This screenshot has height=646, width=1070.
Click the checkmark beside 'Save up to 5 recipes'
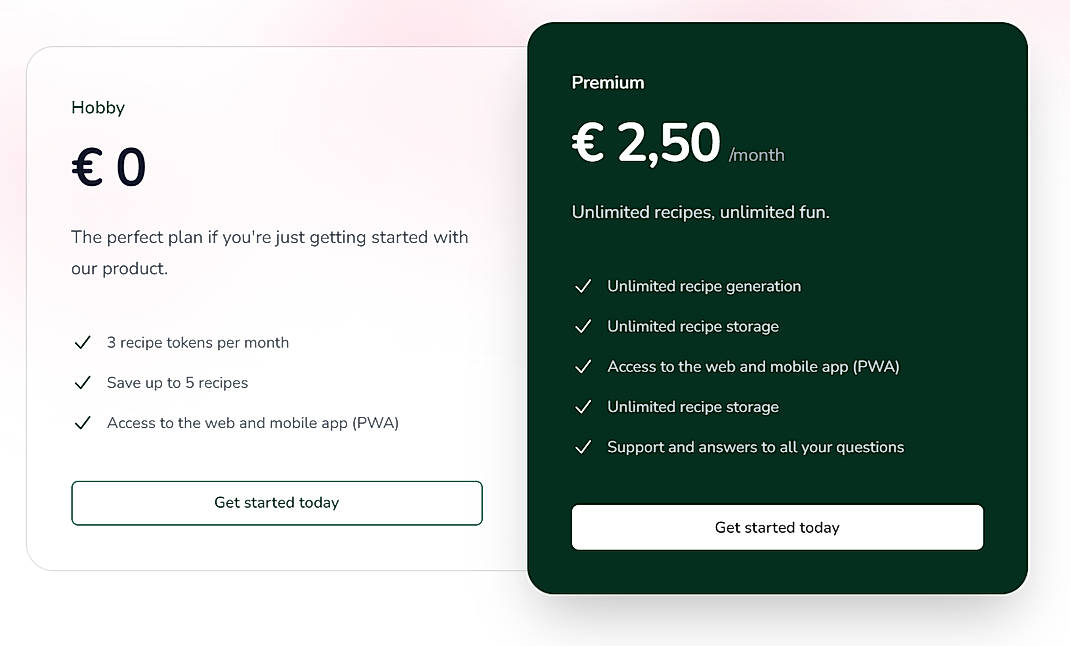84,382
